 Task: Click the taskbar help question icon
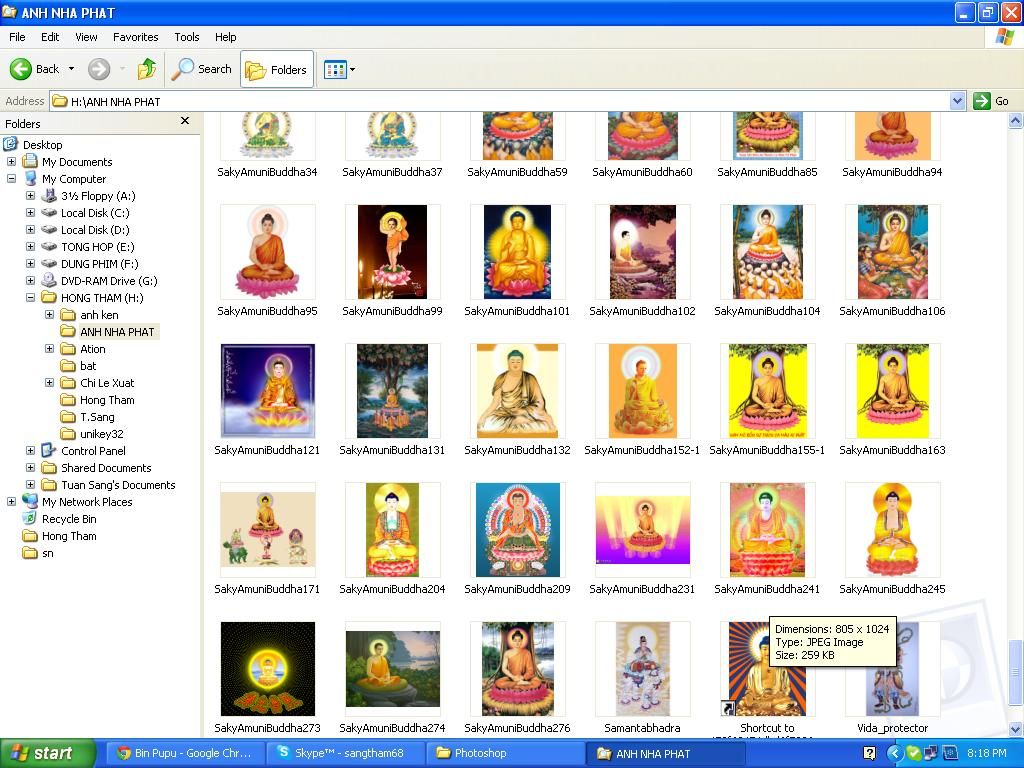(x=869, y=754)
